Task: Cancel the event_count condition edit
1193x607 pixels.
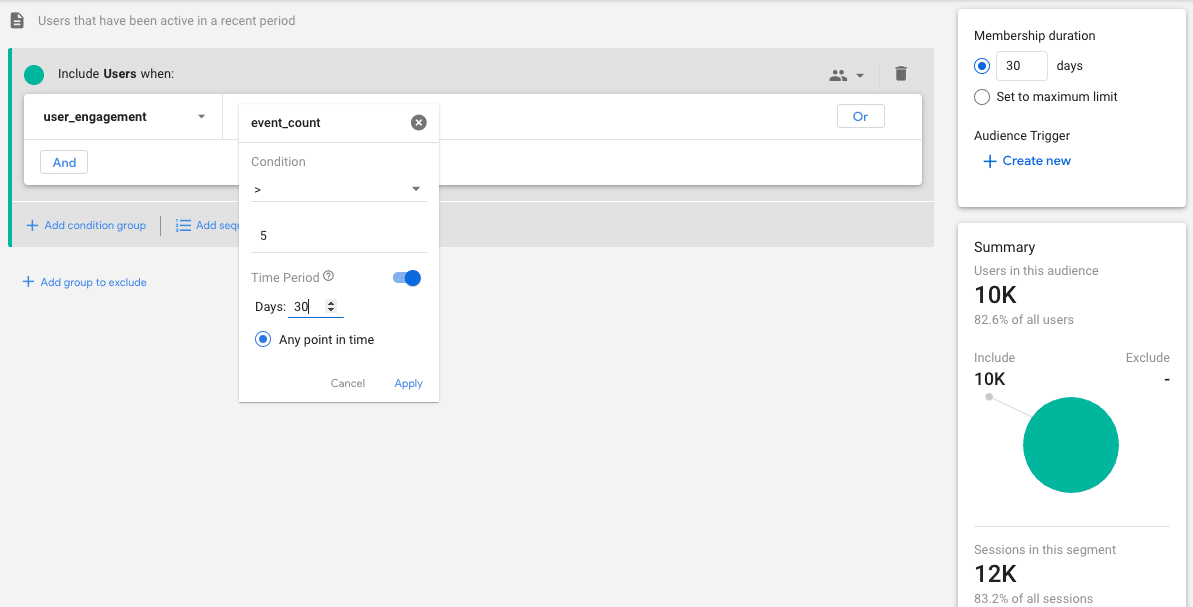Action: [x=347, y=383]
